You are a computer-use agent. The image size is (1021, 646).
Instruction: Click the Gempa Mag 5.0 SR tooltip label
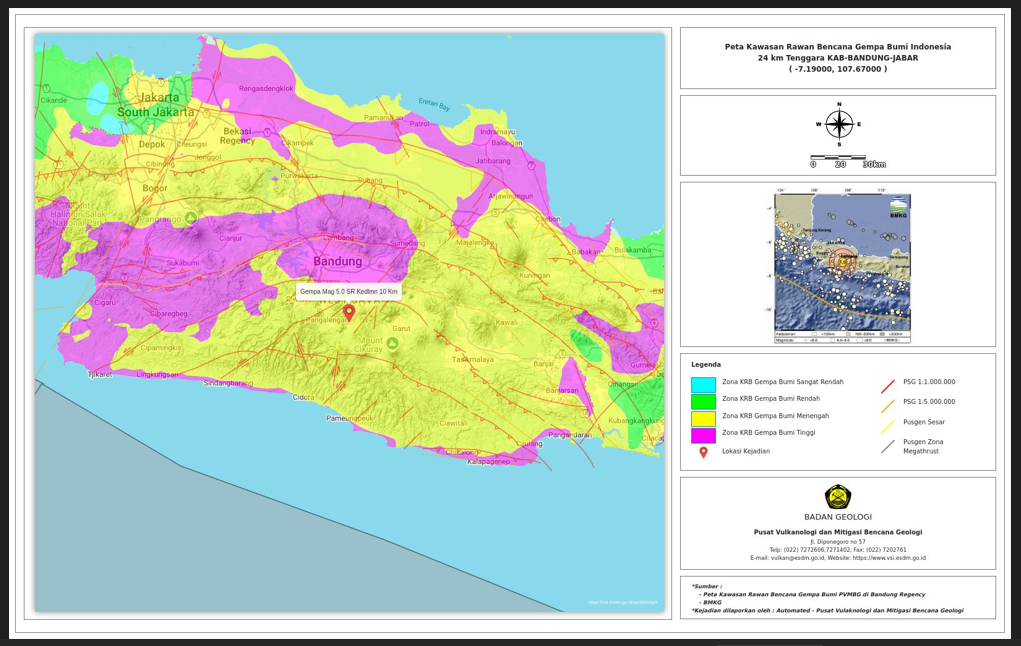(349, 291)
